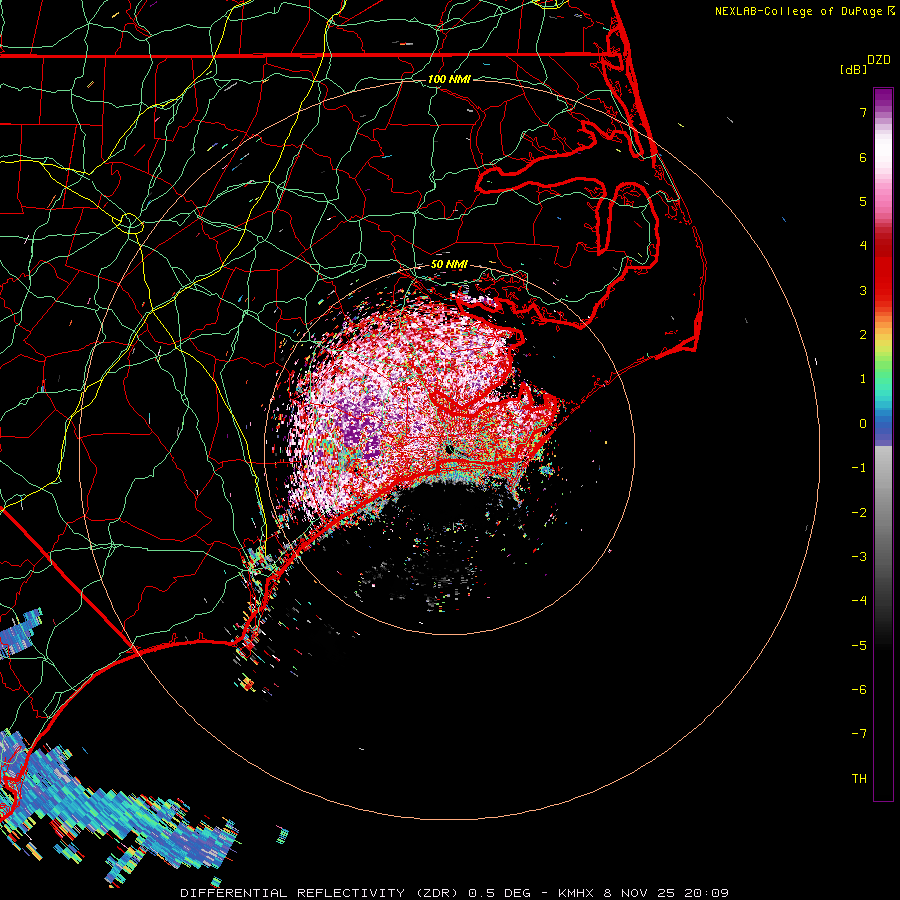
Task: Click the -1 value on color scale
Action: (x=859, y=468)
